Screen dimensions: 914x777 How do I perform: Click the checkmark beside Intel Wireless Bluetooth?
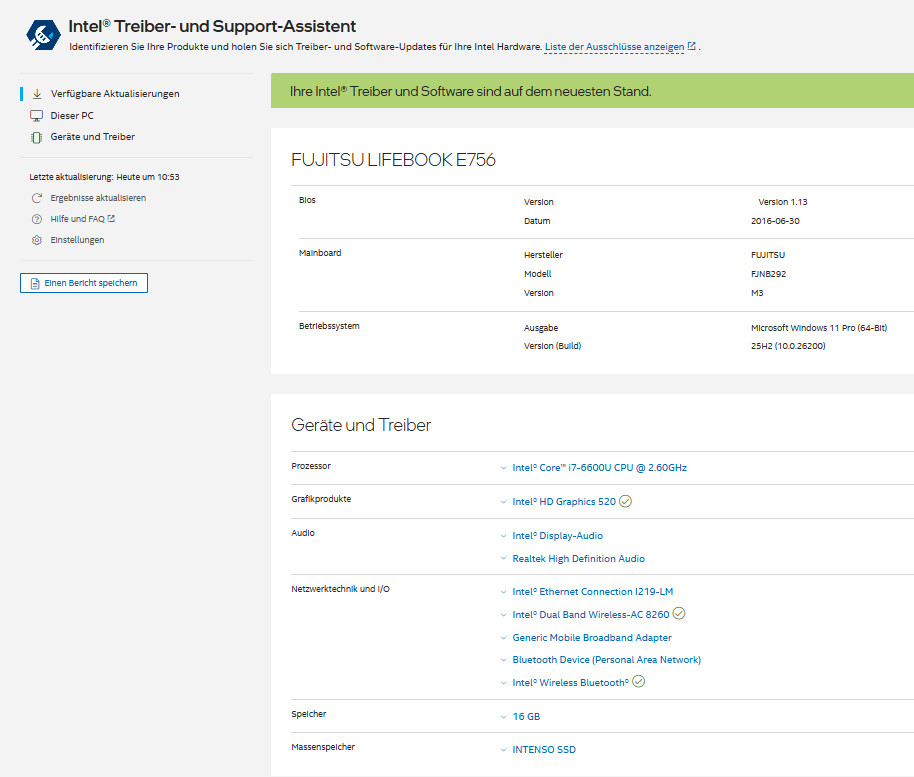click(639, 682)
